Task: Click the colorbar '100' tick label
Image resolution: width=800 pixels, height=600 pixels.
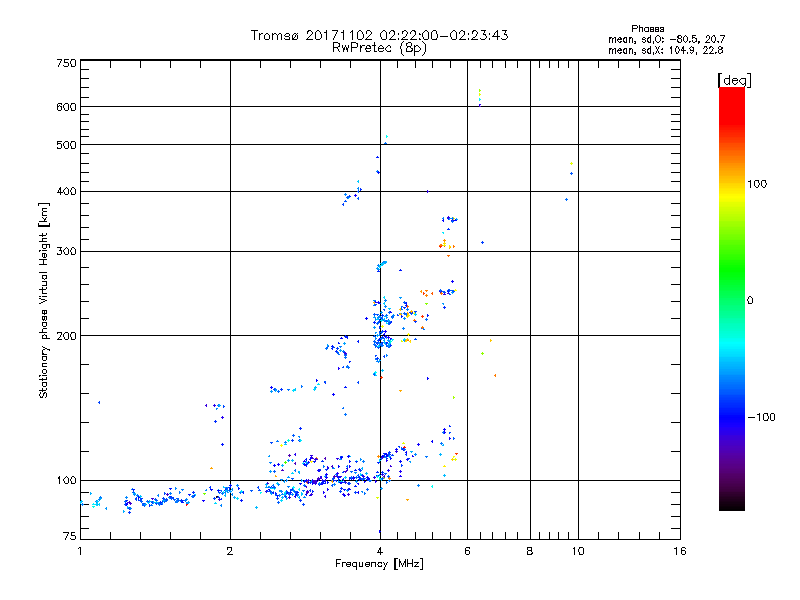Action: [x=757, y=184]
